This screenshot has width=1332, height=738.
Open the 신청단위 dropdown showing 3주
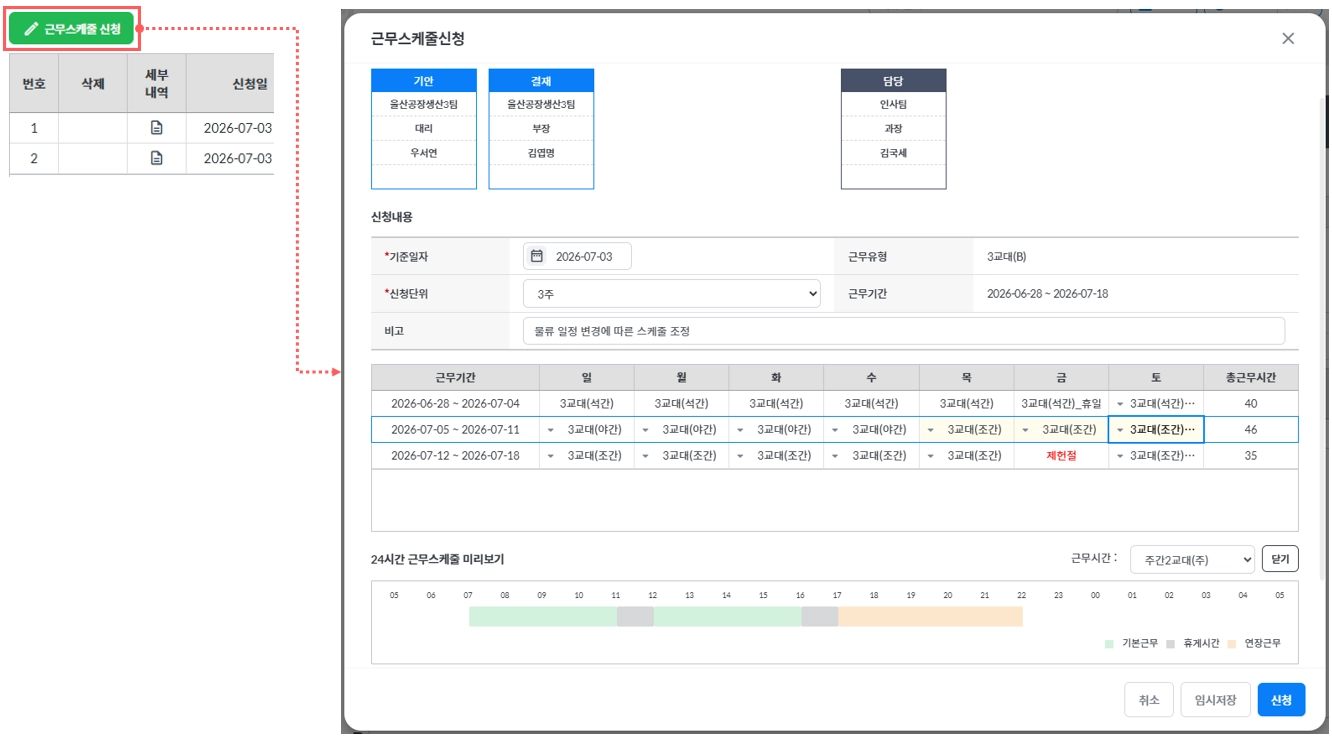[x=672, y=294]
